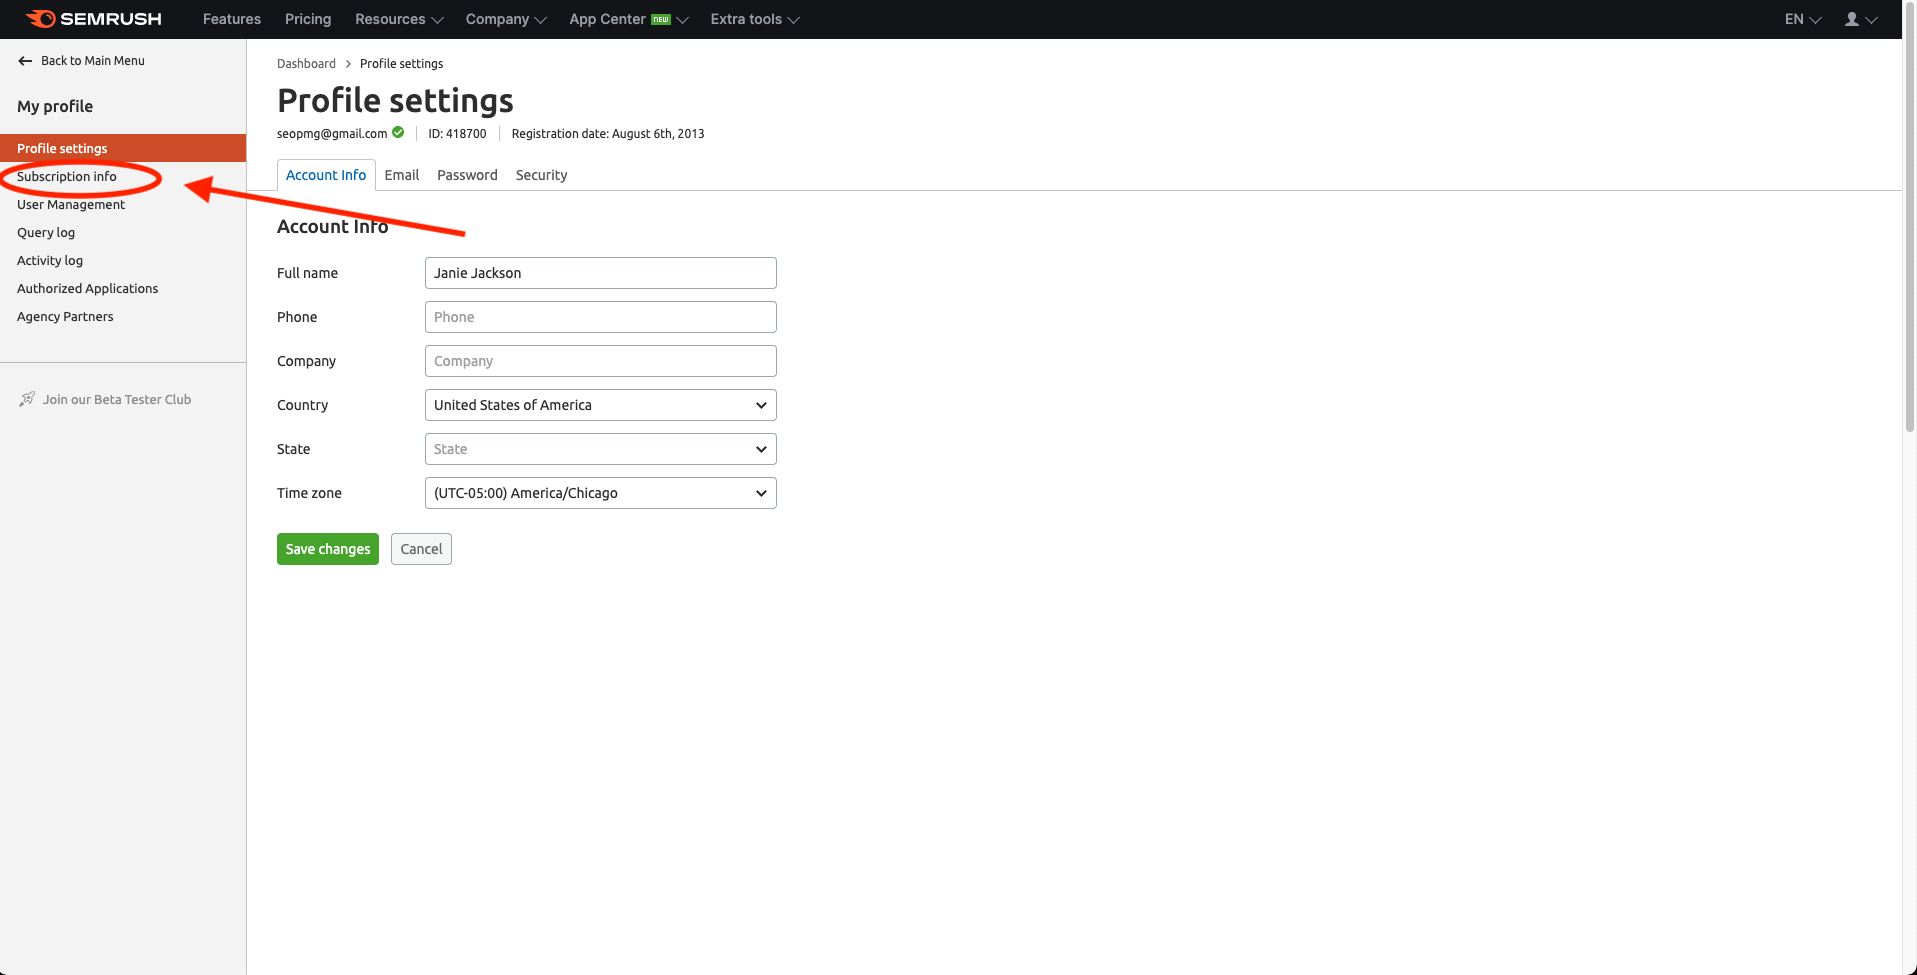Click the Semrush logo icon

[x=41, y=19]
